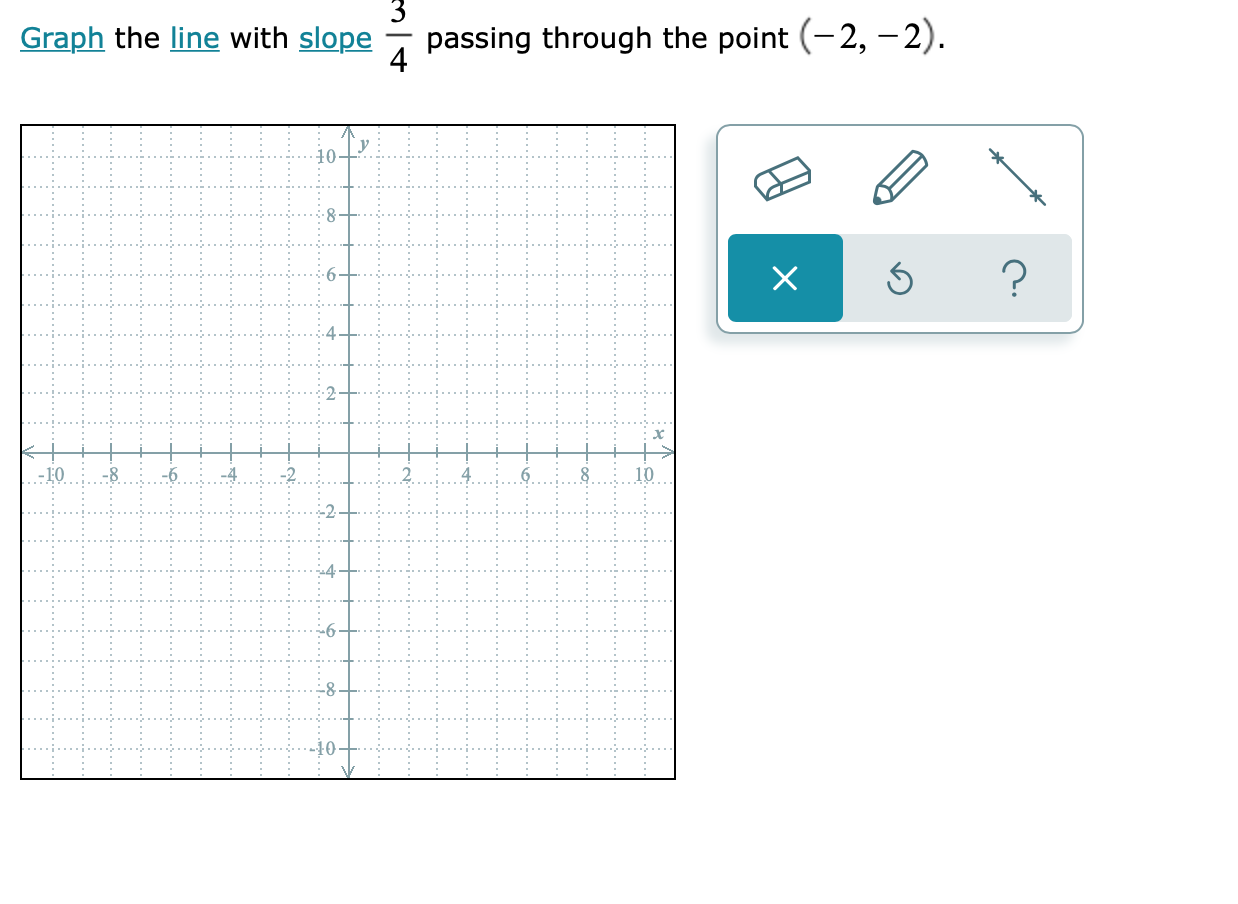Click the origin of the graph
Image resolution: width=1238 pixels, height=904 pixels.
[349, 453]
